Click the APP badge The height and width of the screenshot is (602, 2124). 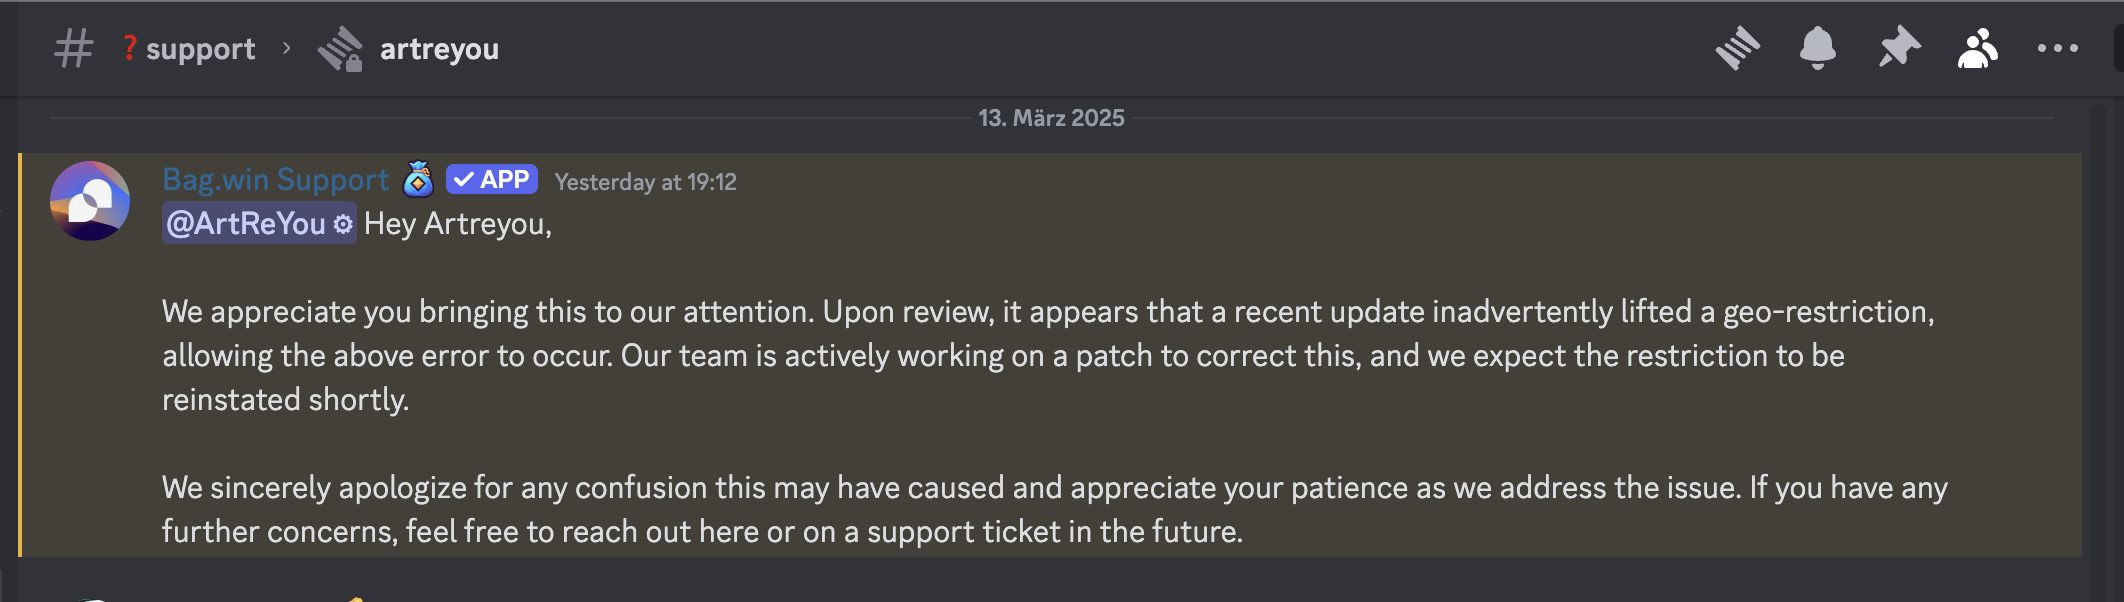coord(492,180)
